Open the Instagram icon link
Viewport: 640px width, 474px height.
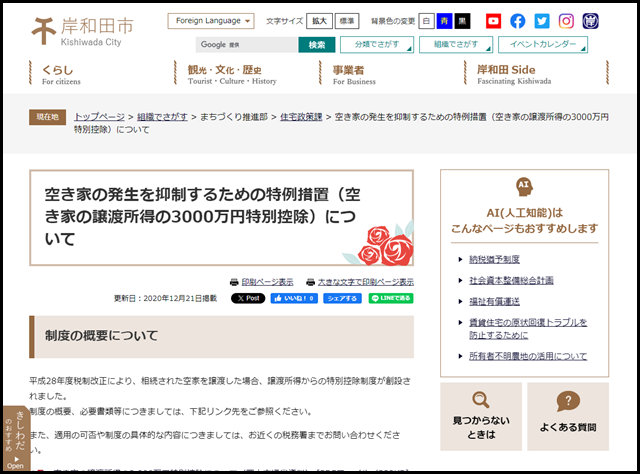point(566,21)
